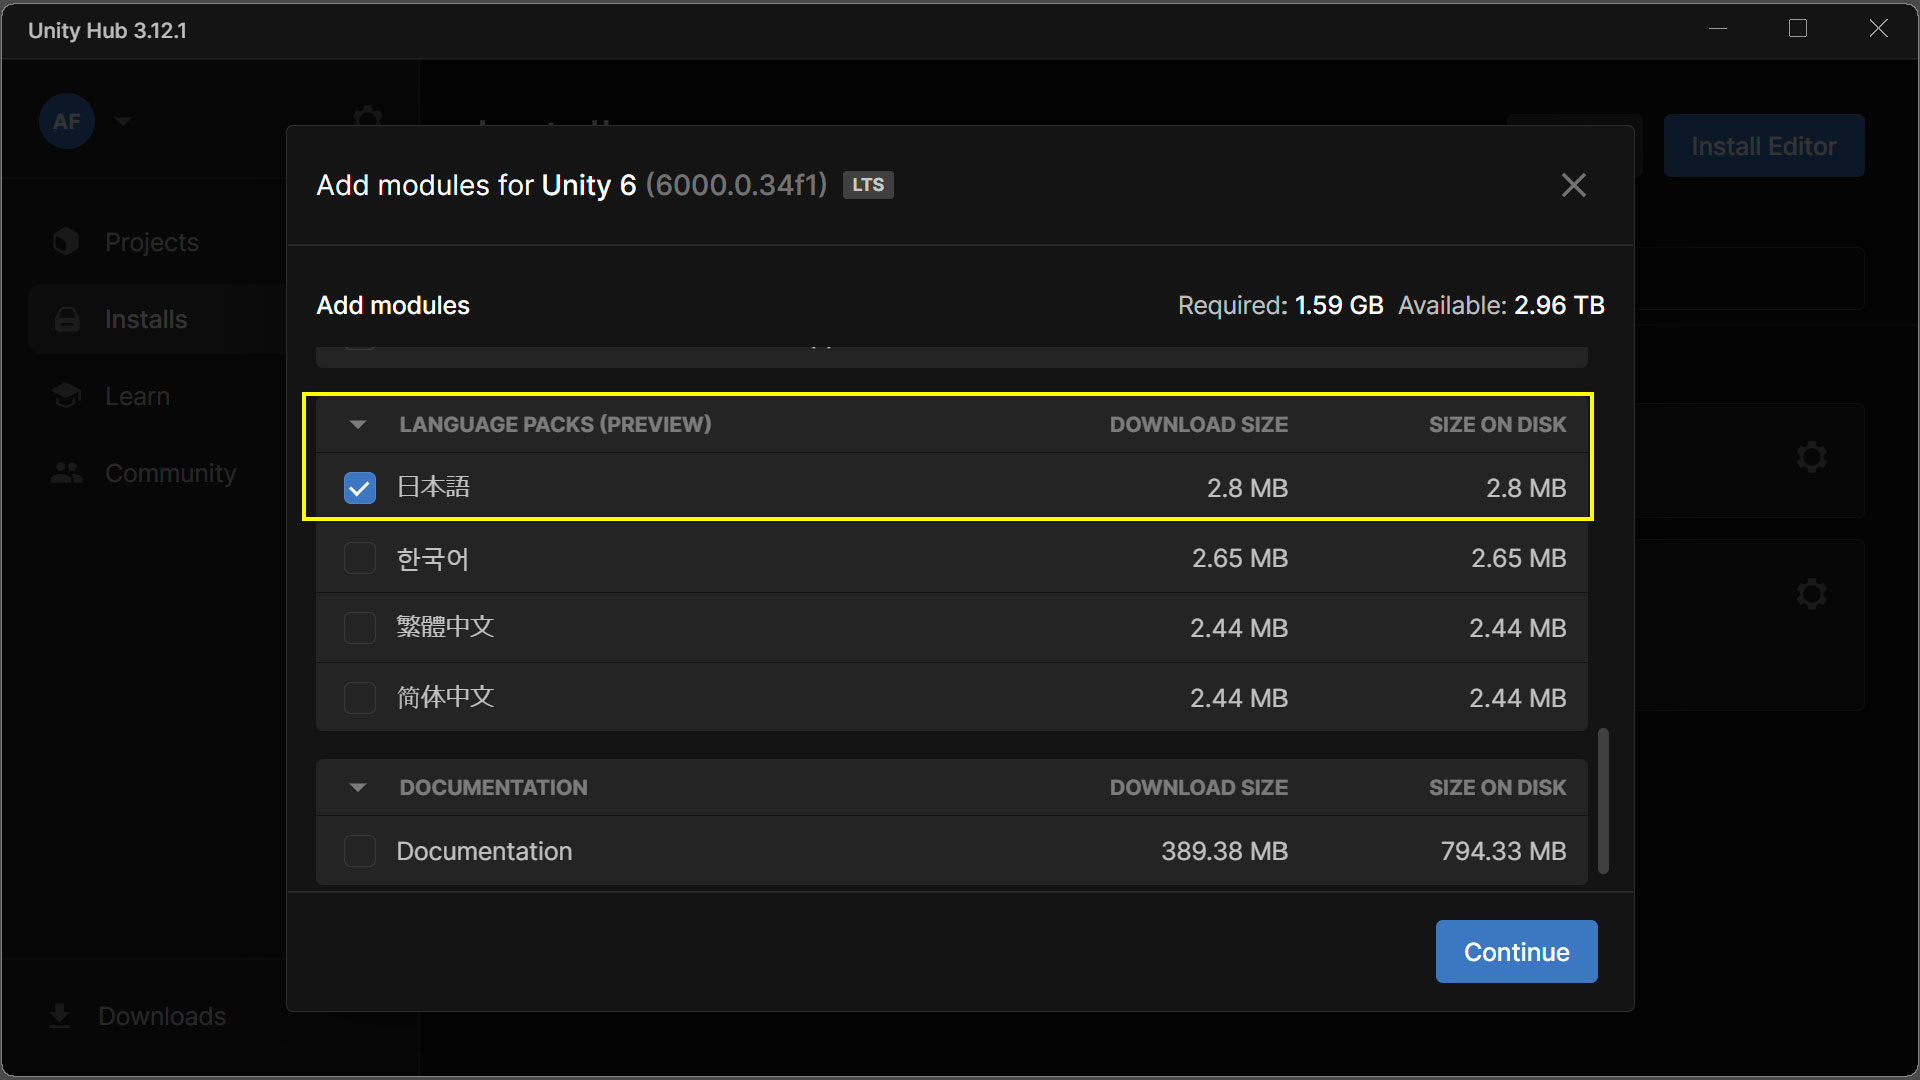Click the AF account avatar
This screenshot has height=1080, width=1920.
click(67, 122)
